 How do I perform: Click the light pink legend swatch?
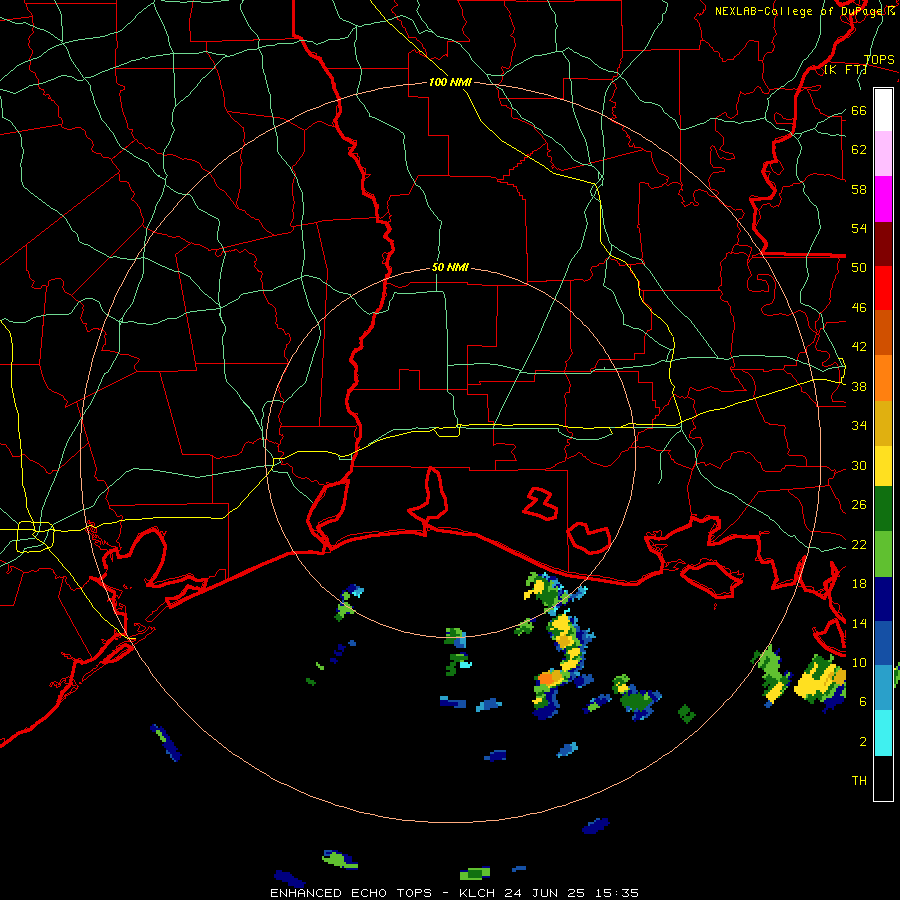[883, 154]
